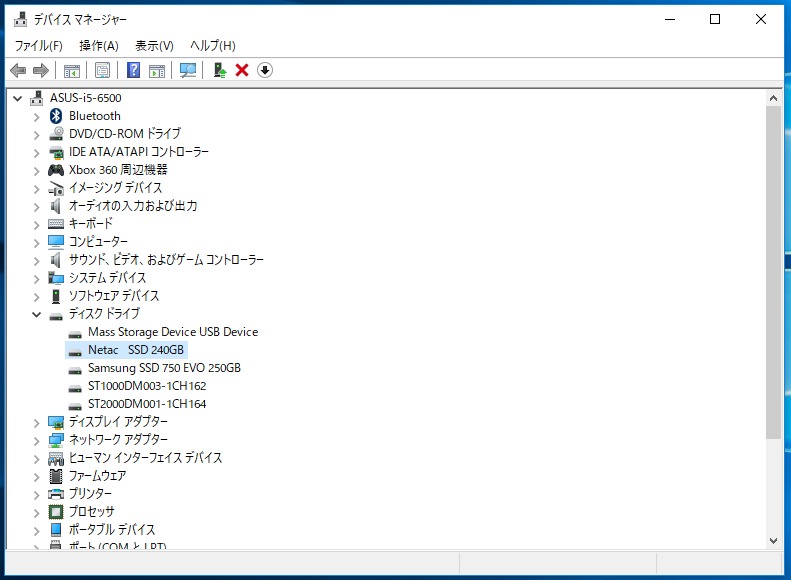Toggle the console tree pane toolbar icon
Screen dimensions: 791x580
click(72, 71)
